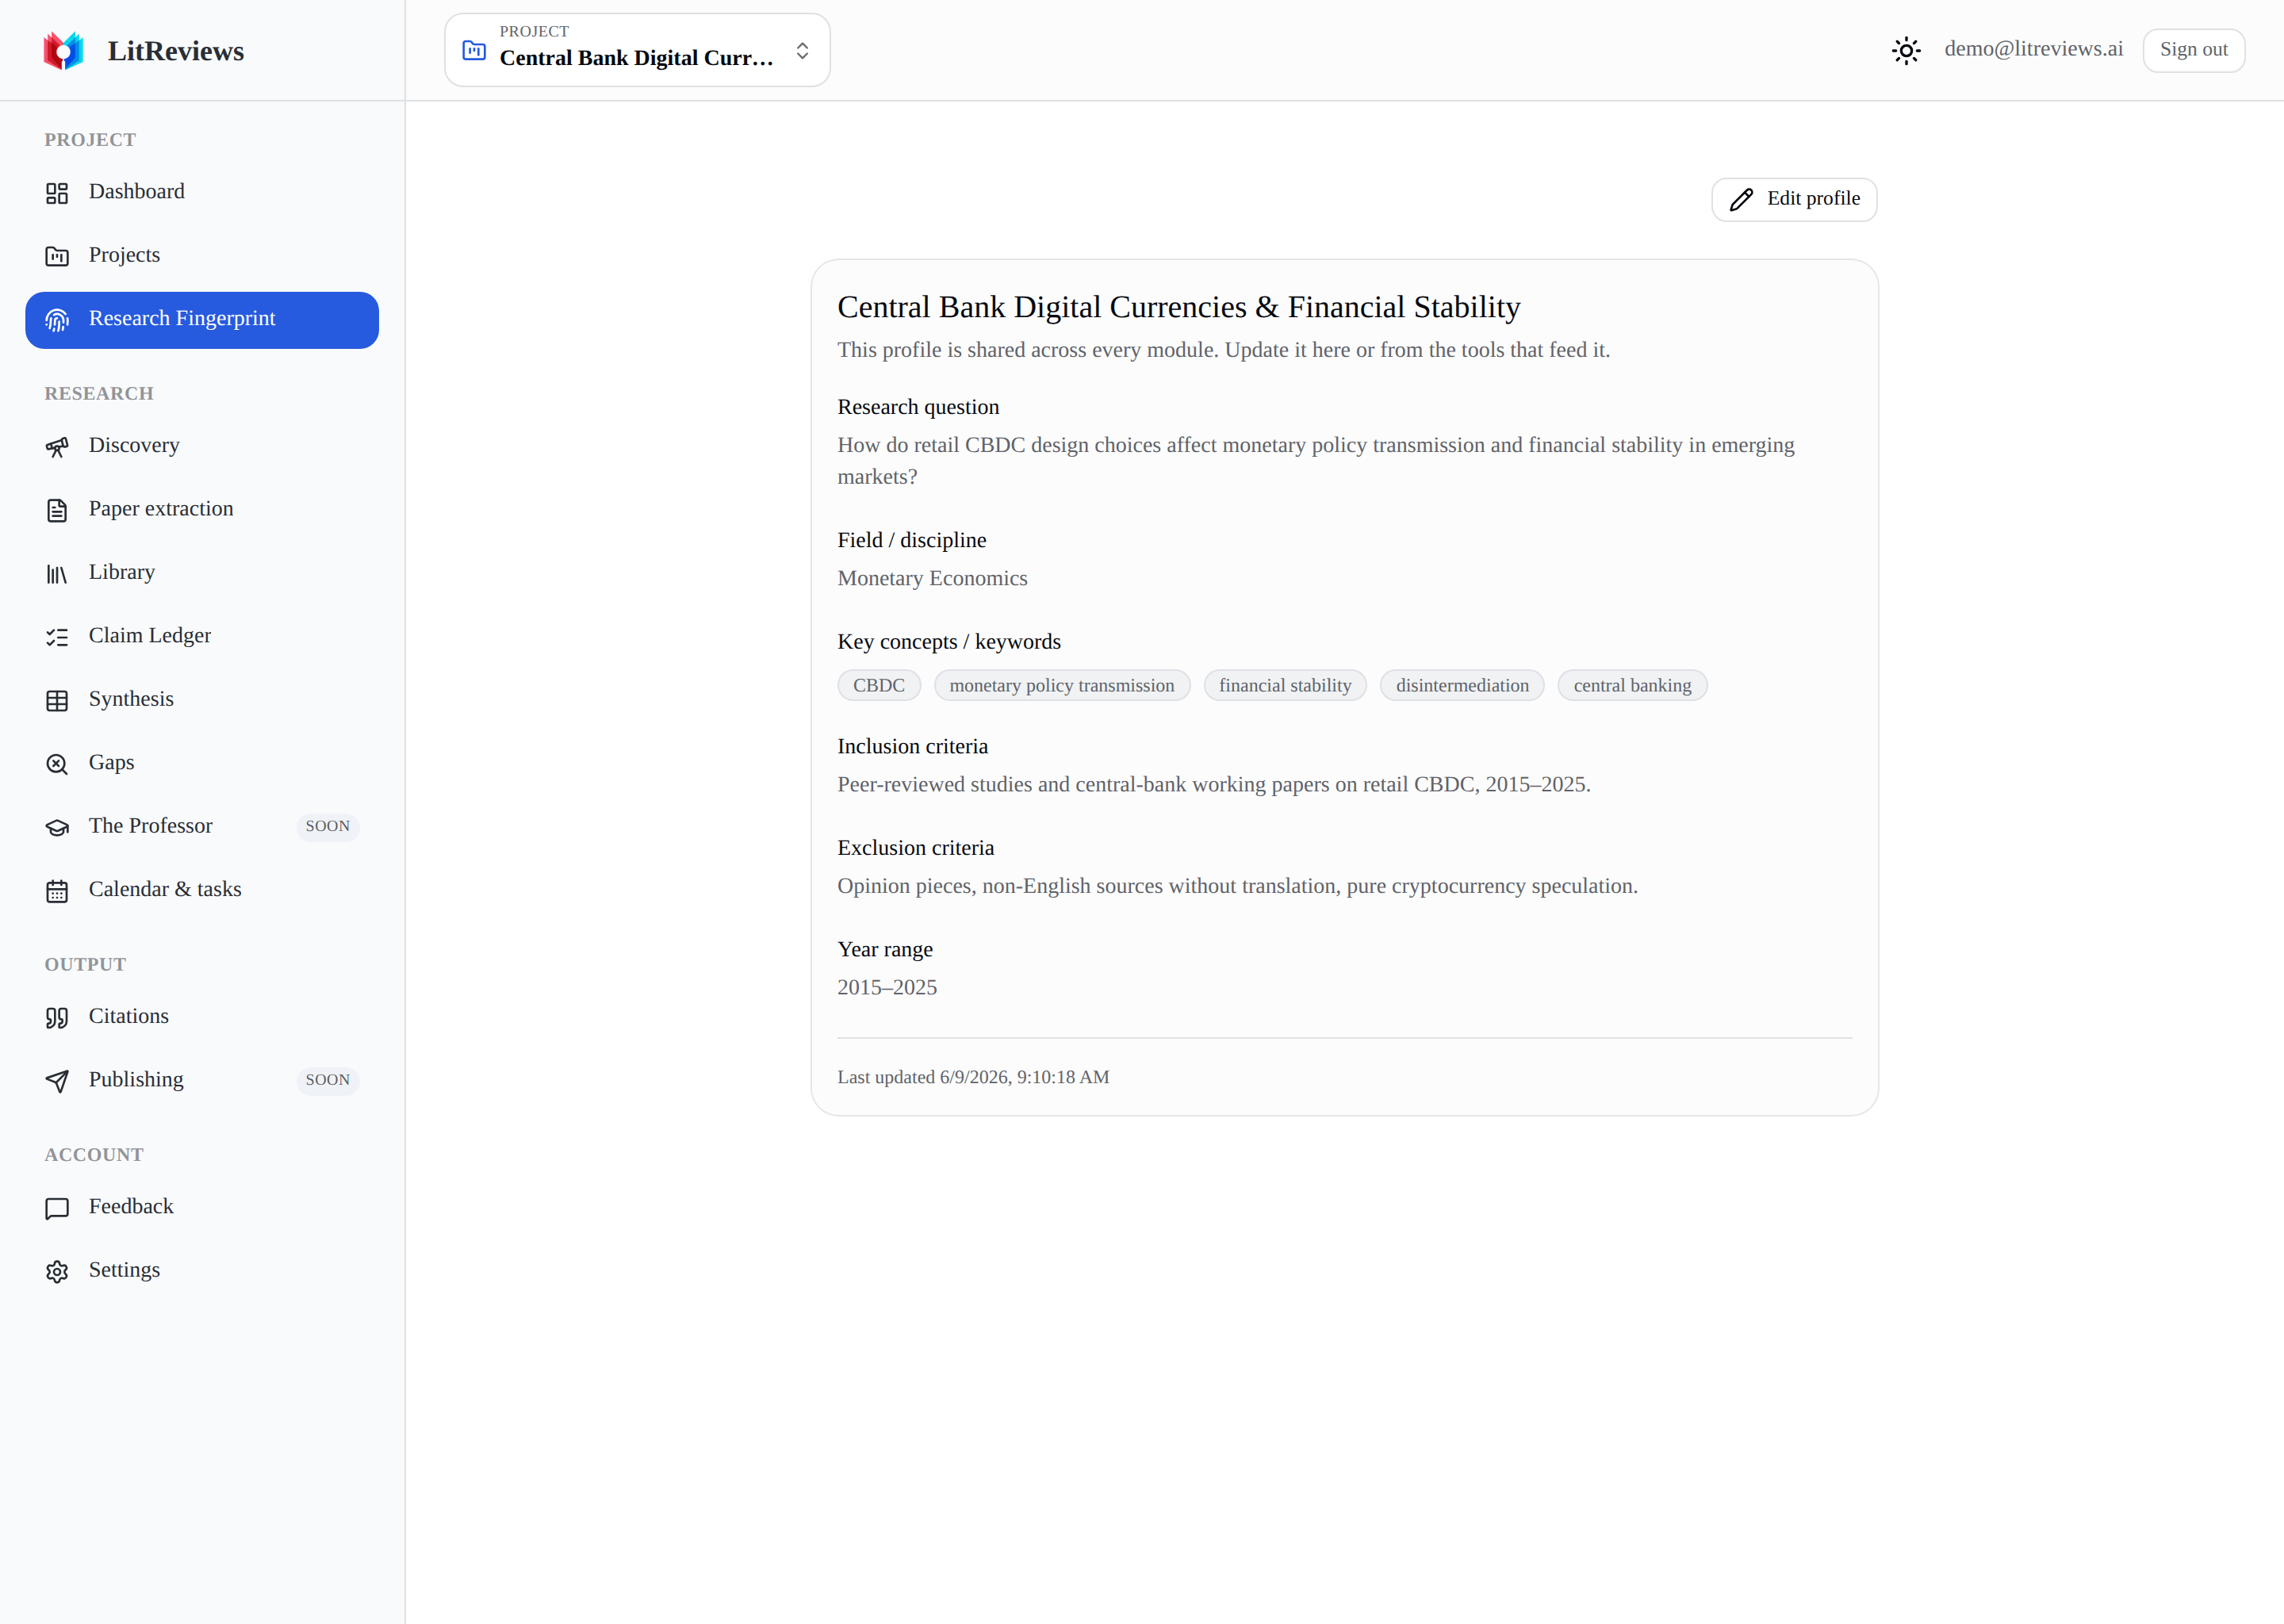Click the monetary policy transmission chip
The width and height of the screenshot is (2284, 1624).
1062,686
